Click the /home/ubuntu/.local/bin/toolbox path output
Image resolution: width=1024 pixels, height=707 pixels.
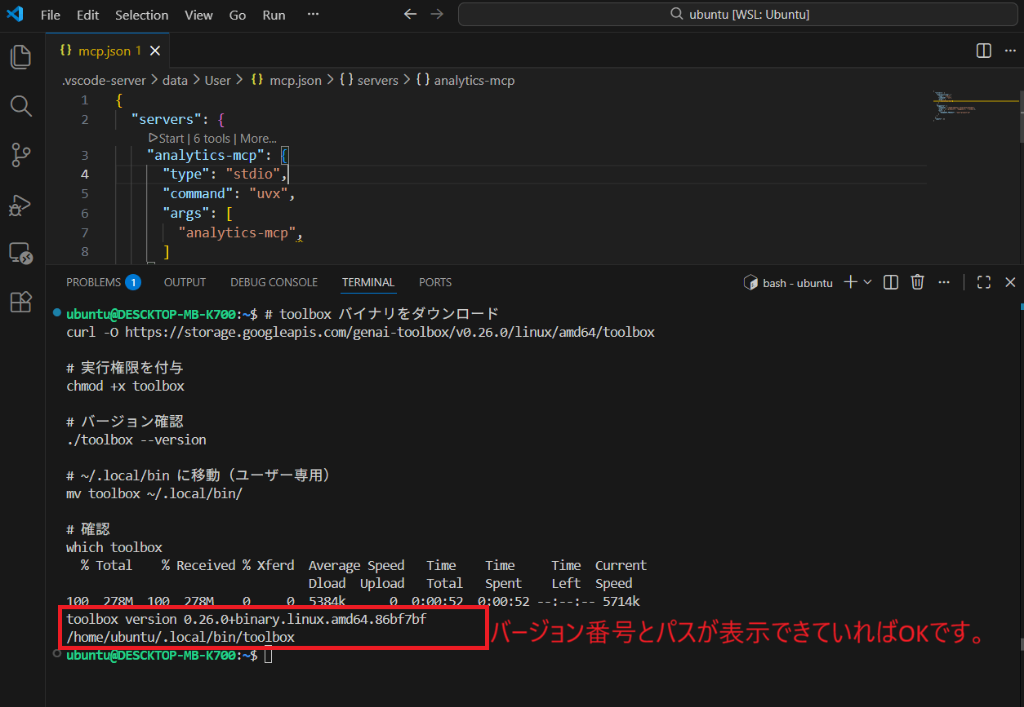[x=180, y=637]
